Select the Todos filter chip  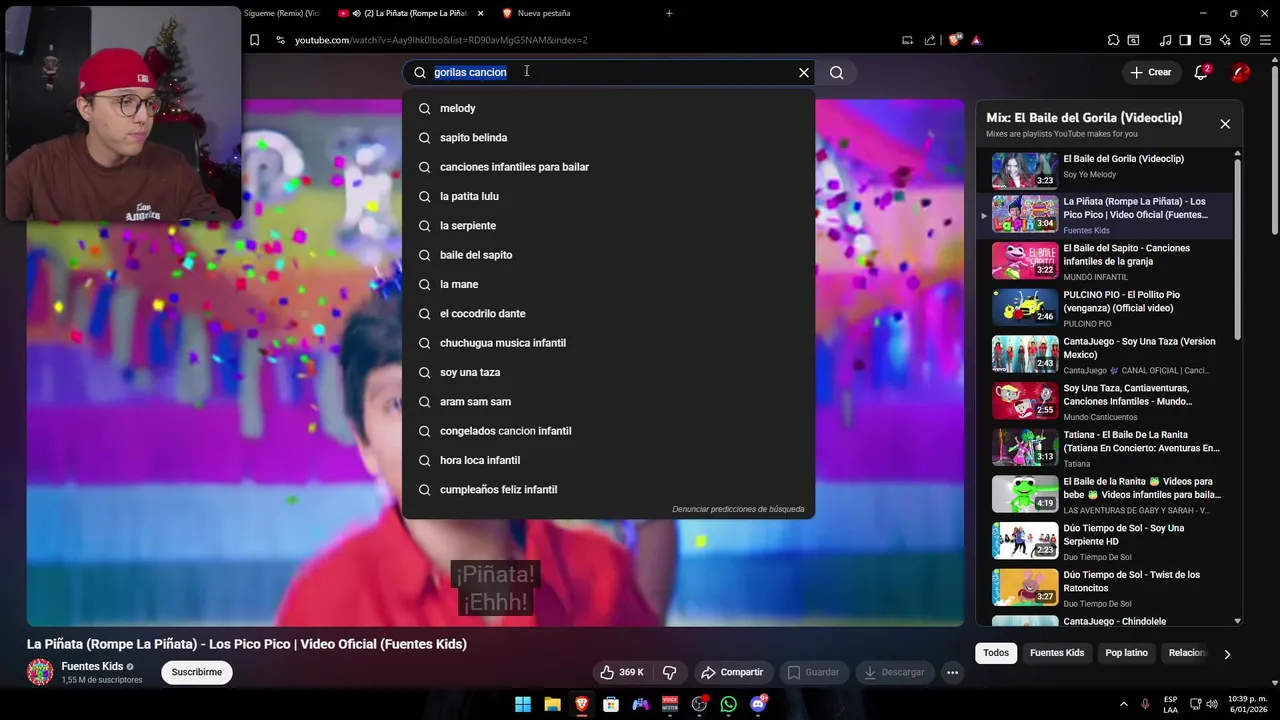coord(996,653)
